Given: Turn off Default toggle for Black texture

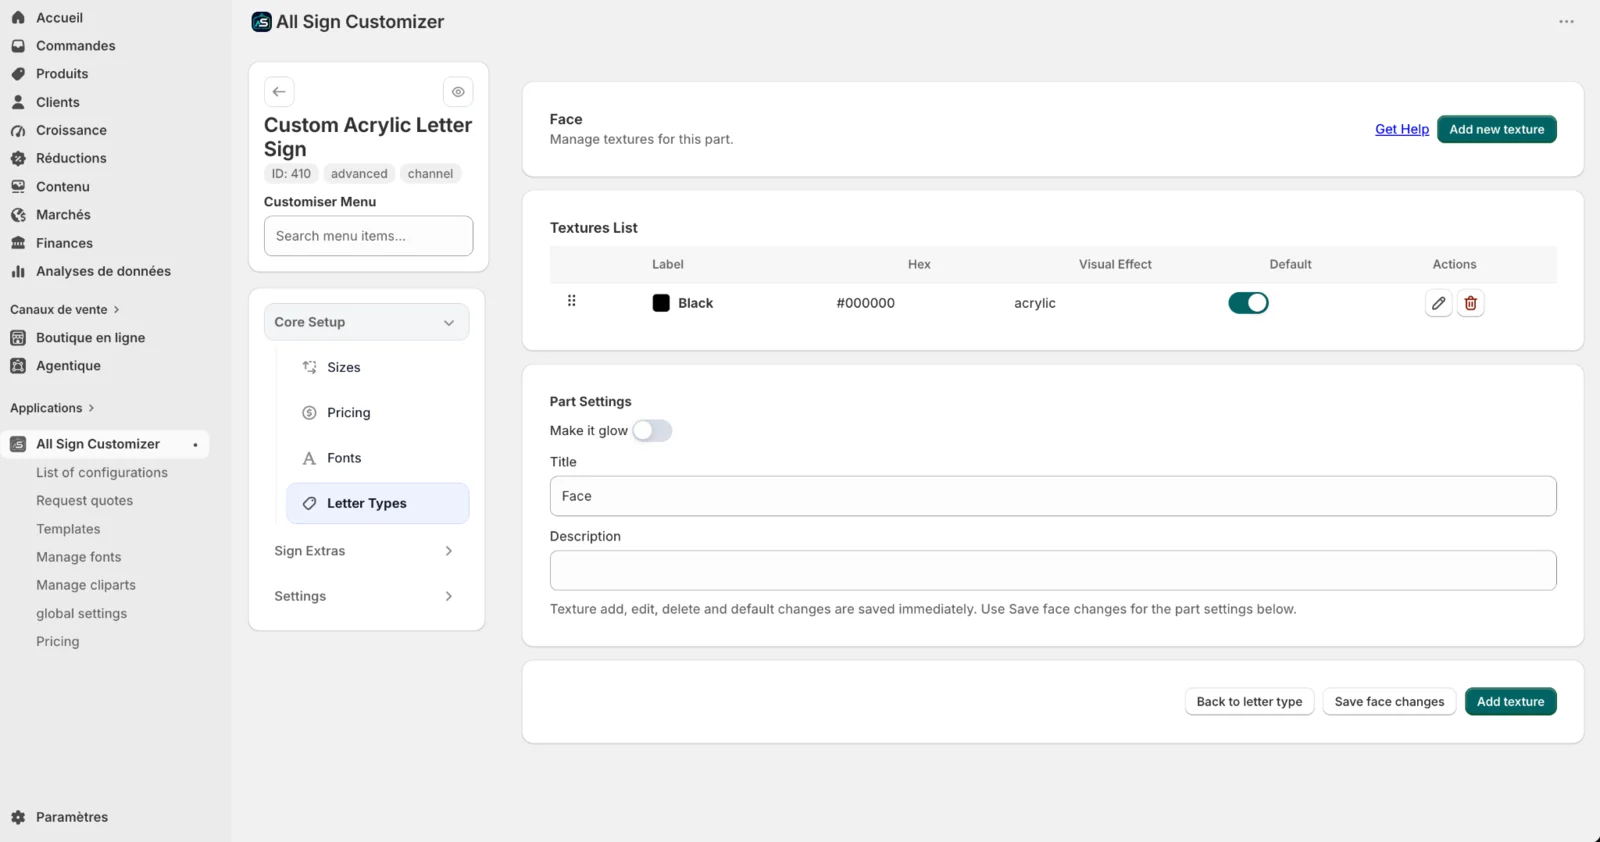Looking at the screenshot, I should (1248, 303).
